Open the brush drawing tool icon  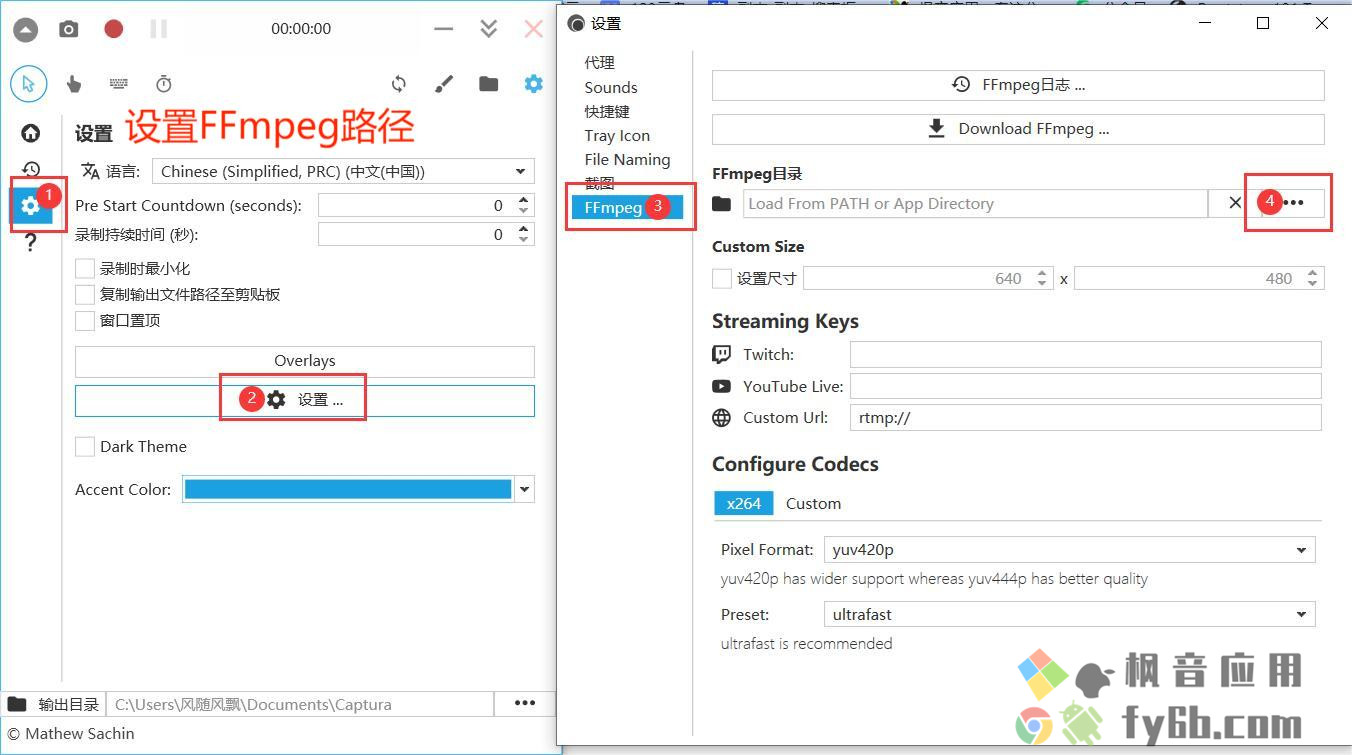pos(444,84)
